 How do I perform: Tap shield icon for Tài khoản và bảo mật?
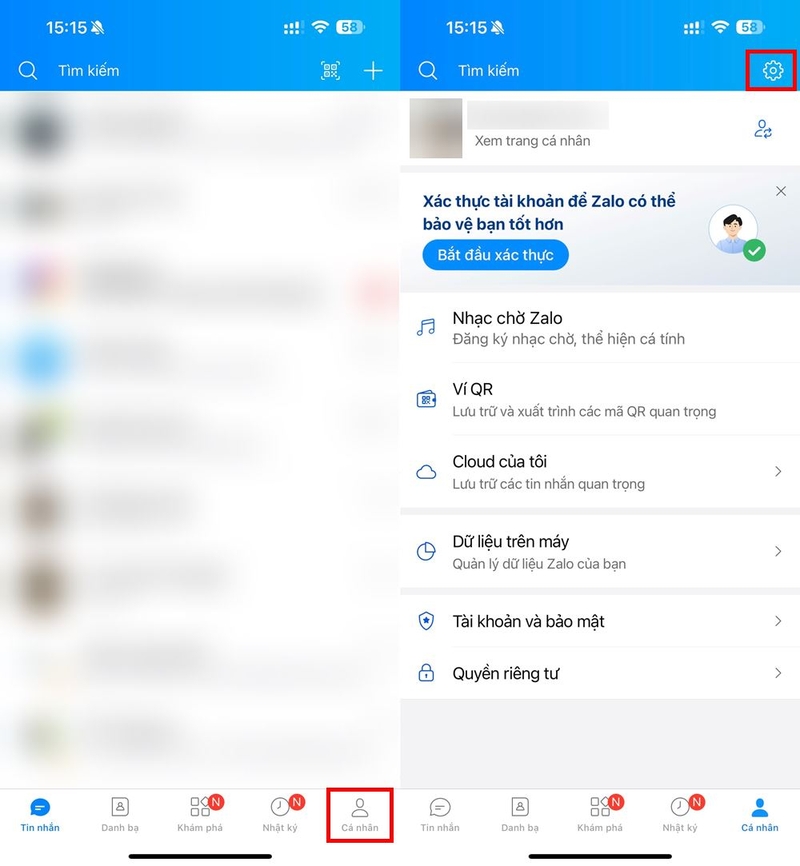(x=426, y=621)
